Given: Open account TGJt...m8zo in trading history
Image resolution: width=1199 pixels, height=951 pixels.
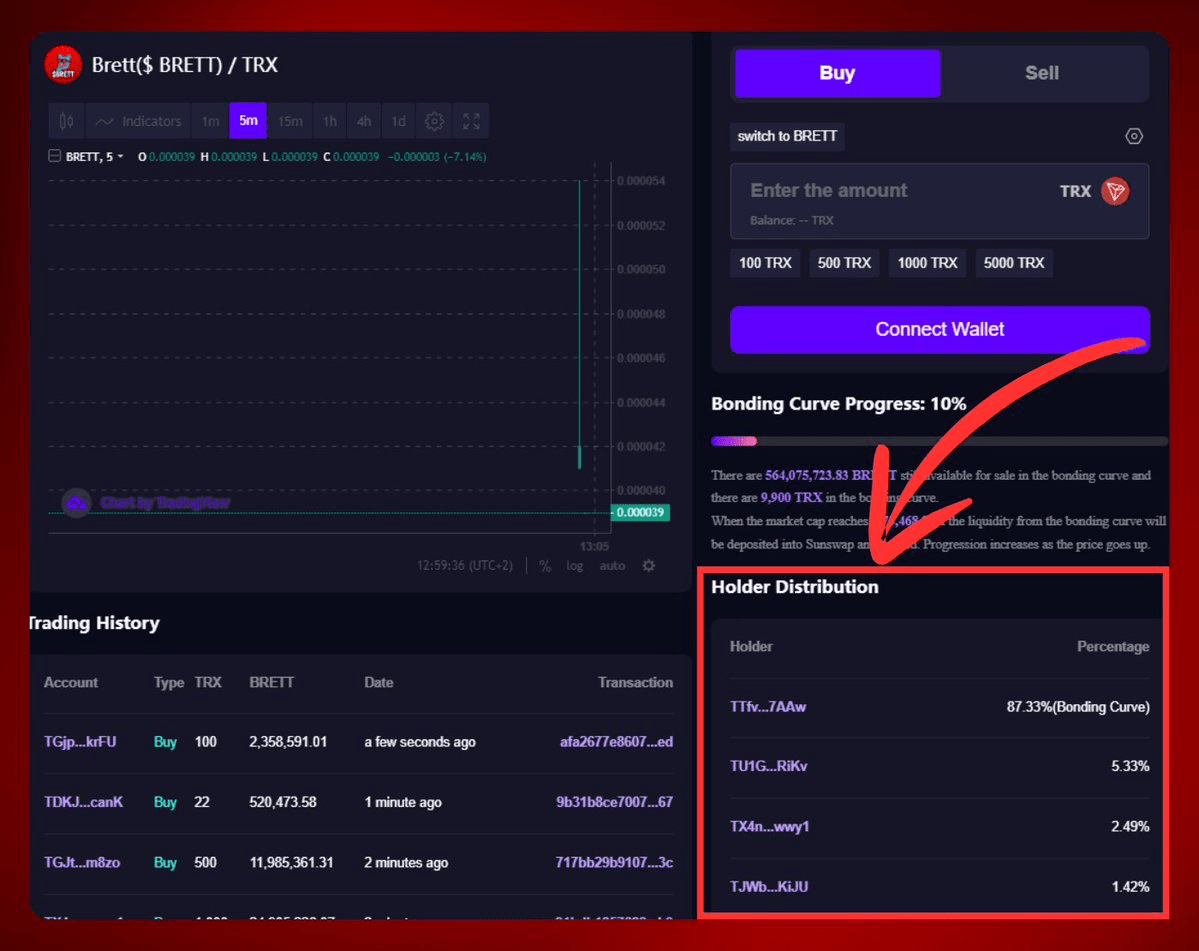Looking at the screenshot, I should pos(82,862).
